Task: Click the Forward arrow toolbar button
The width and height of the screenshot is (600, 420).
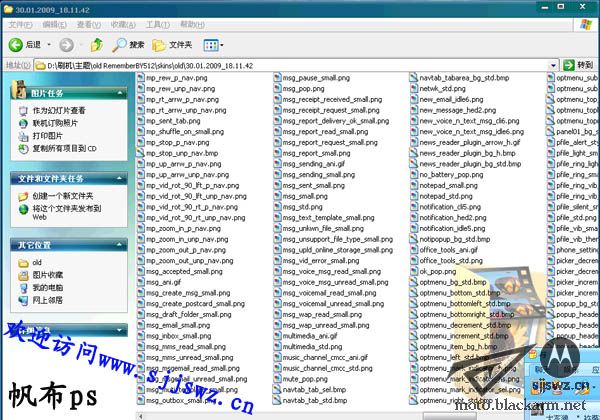Action: tap(66, 44)
